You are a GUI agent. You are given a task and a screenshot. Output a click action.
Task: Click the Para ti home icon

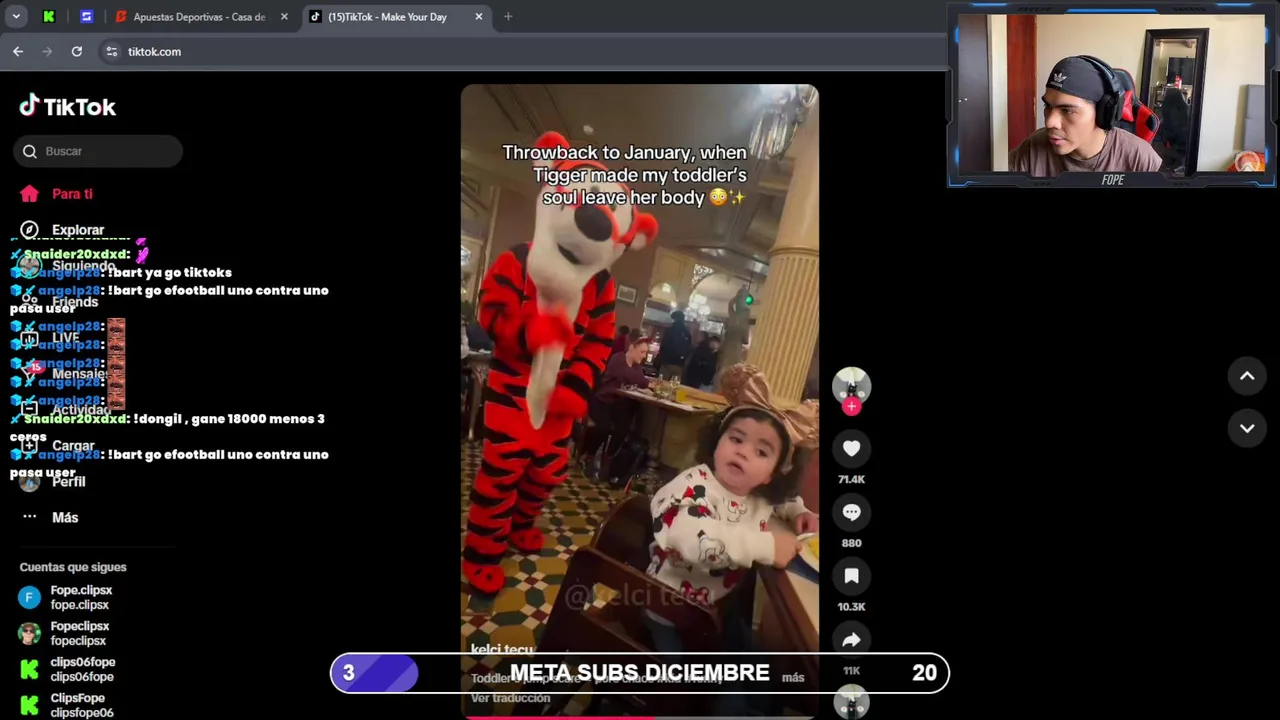[x=29, y=194]
